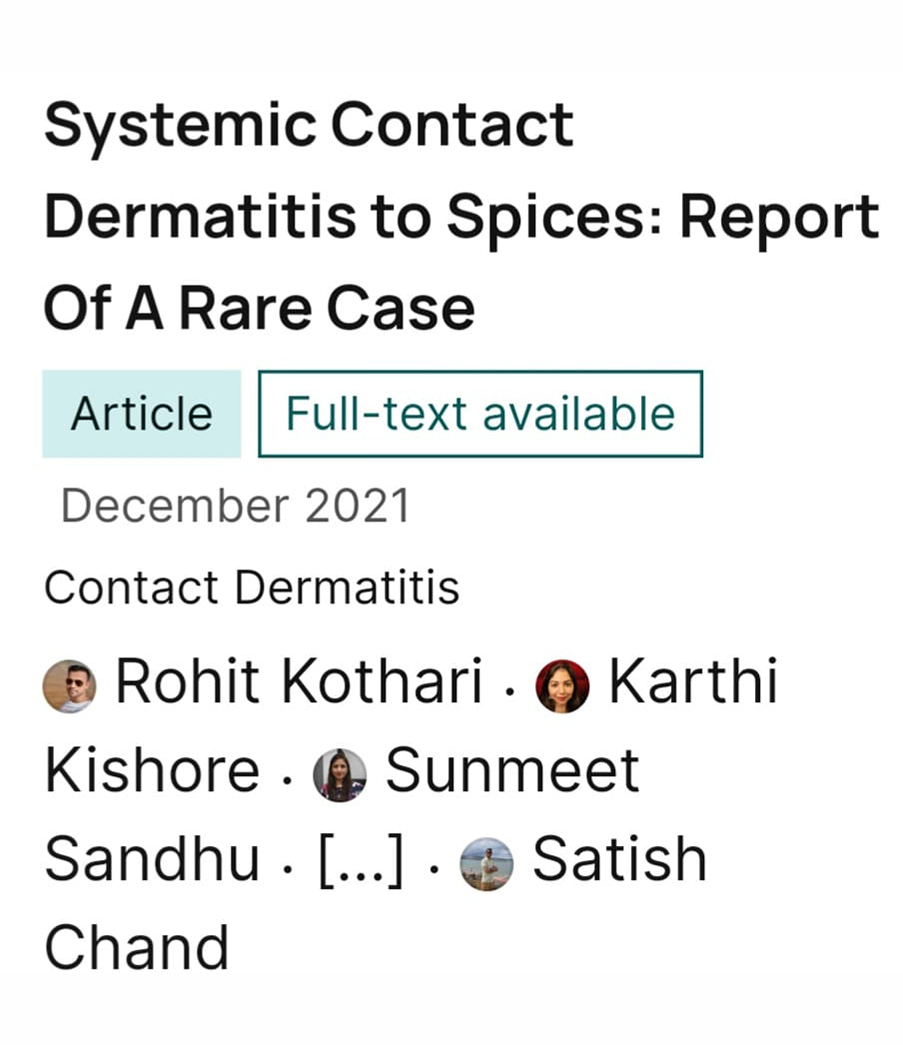The width and height of the screenshot is (903, 1045).
Task: Click the title line 'Systemic Contact'
Action: click(309, 127)
